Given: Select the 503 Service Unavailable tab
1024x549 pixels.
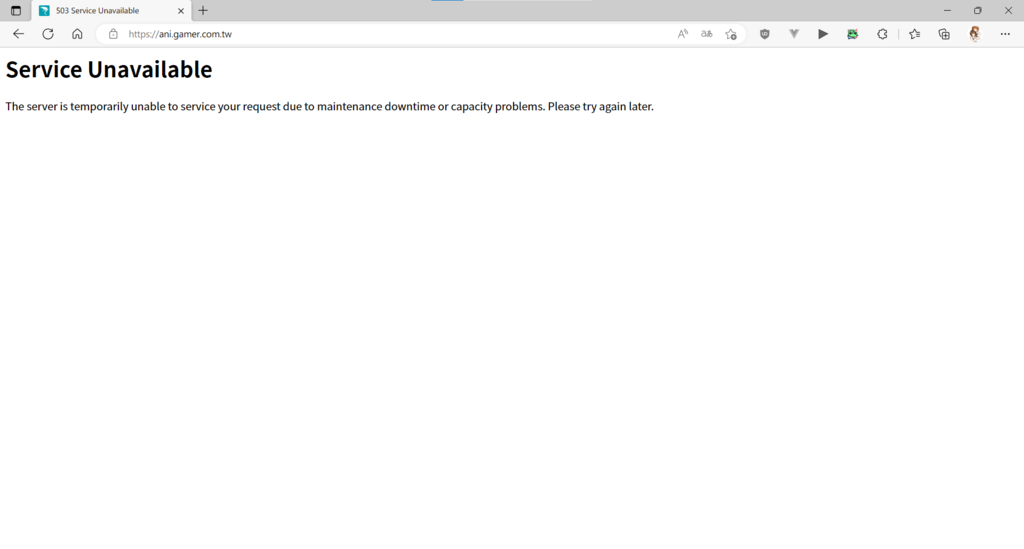Looking at the screenshot, I should tap(111, 10).
